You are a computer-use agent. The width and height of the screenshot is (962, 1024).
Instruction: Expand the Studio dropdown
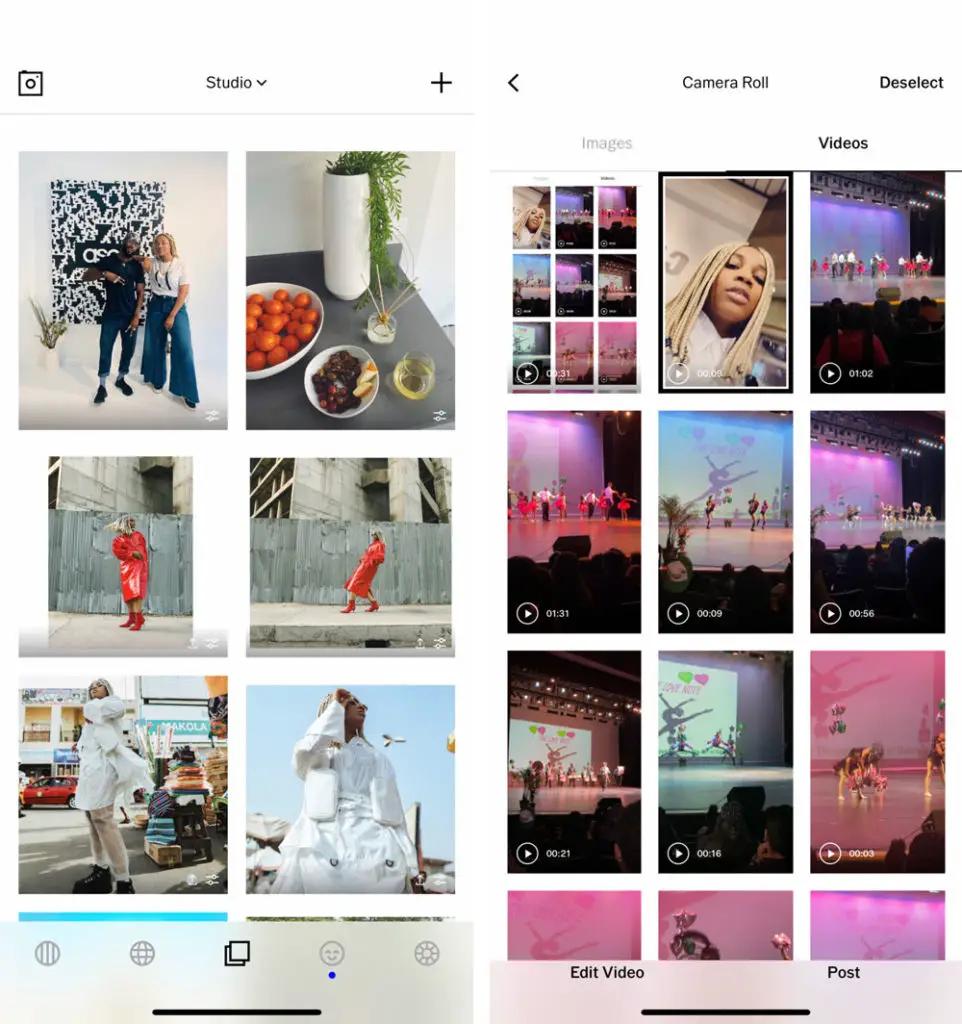(236, 83)
